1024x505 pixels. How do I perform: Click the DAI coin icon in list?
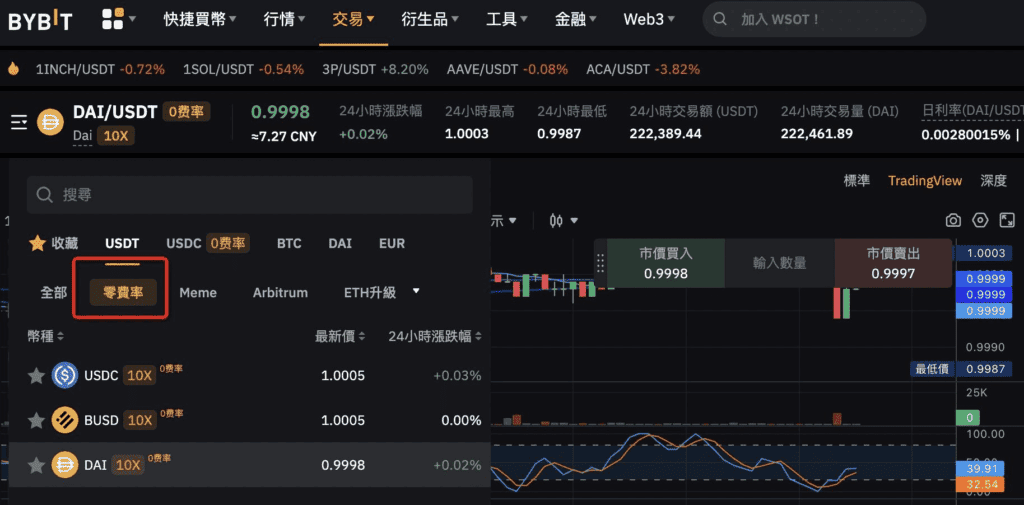65,465
